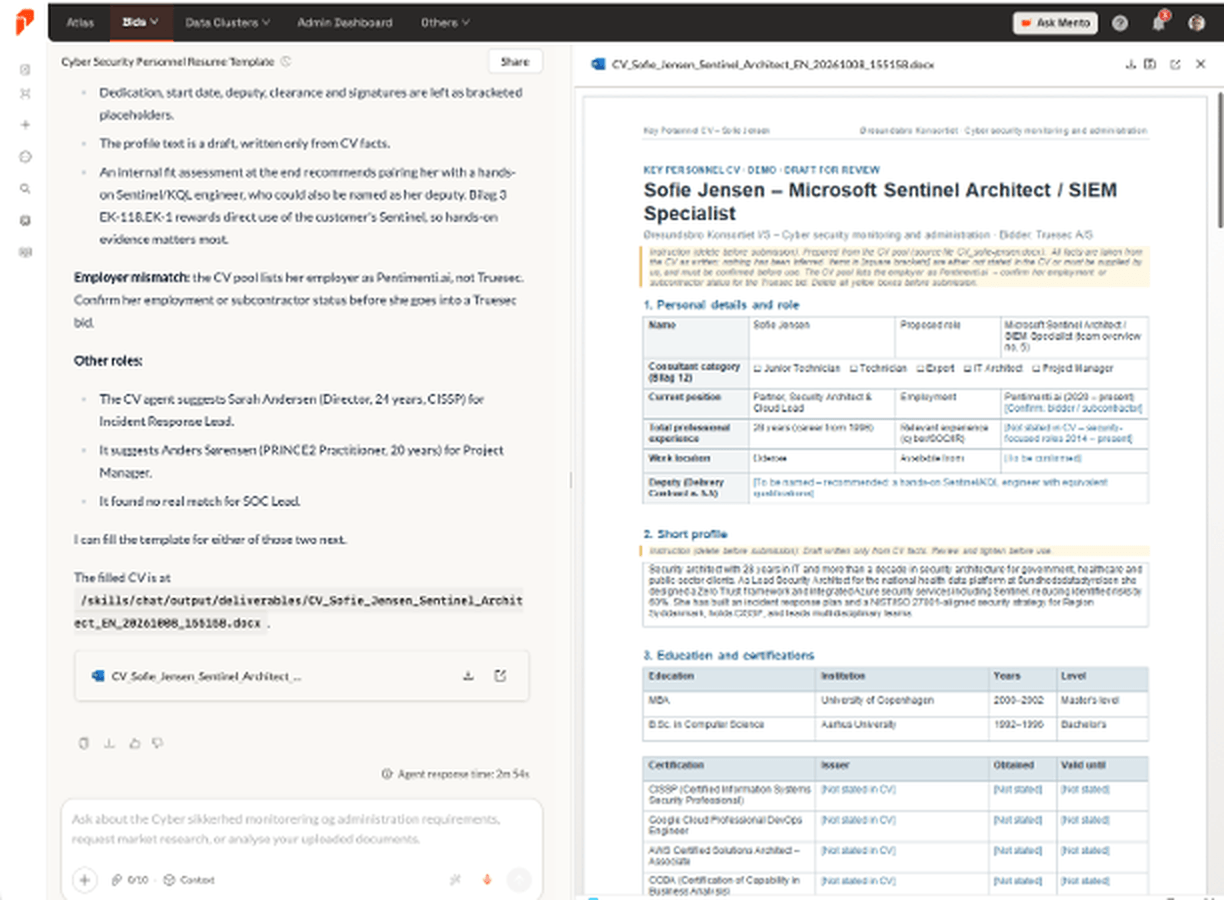1224x900 pixels.
Task: Give thumbs down to the response
Action: click(158, 743)
